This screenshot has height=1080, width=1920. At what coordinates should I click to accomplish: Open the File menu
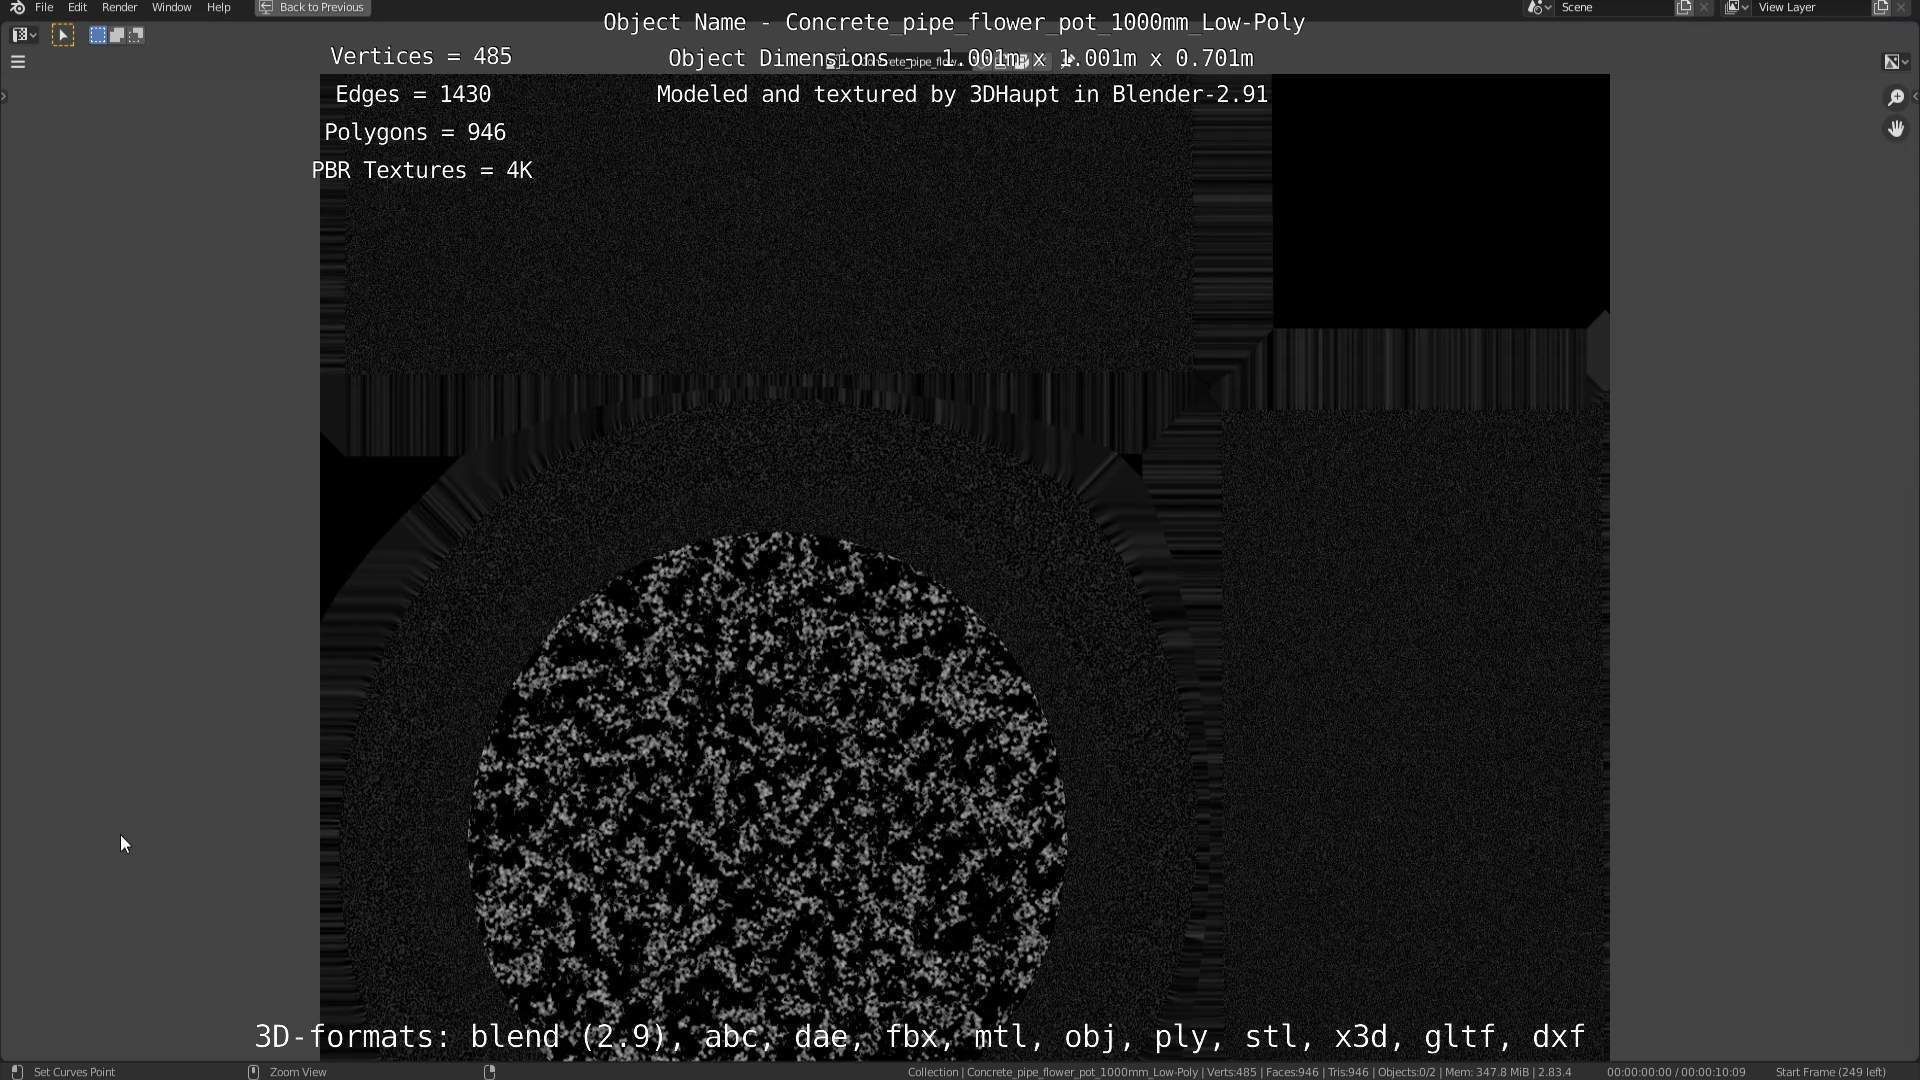[x=44, y=7]
